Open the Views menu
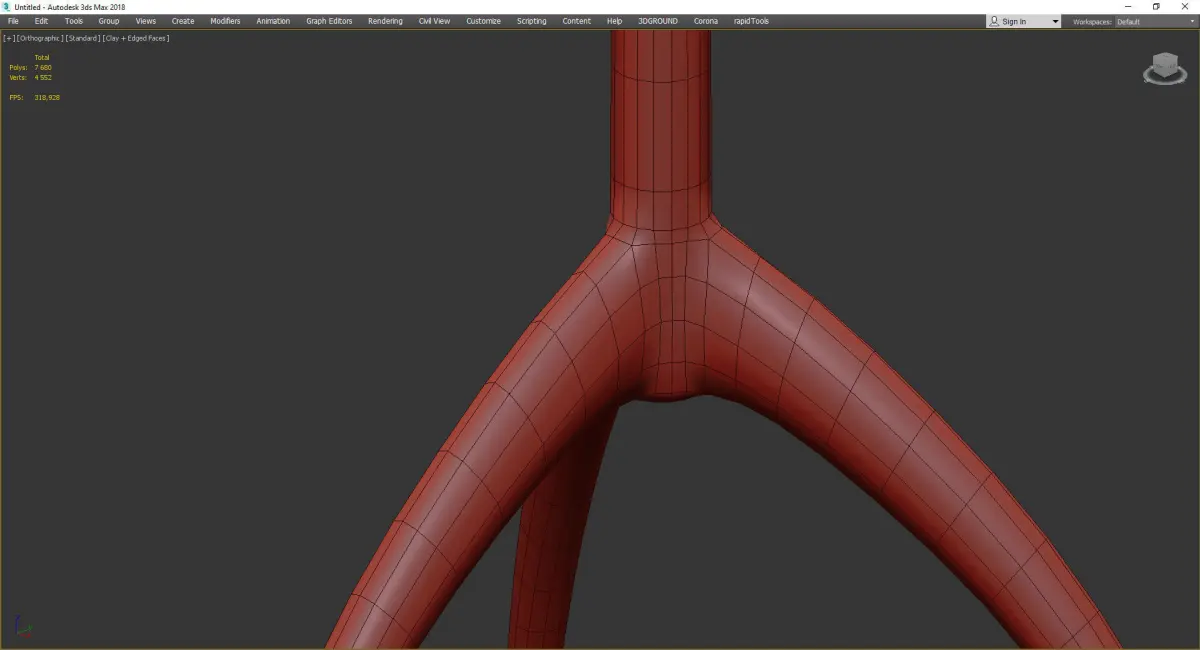 (146, 21)
